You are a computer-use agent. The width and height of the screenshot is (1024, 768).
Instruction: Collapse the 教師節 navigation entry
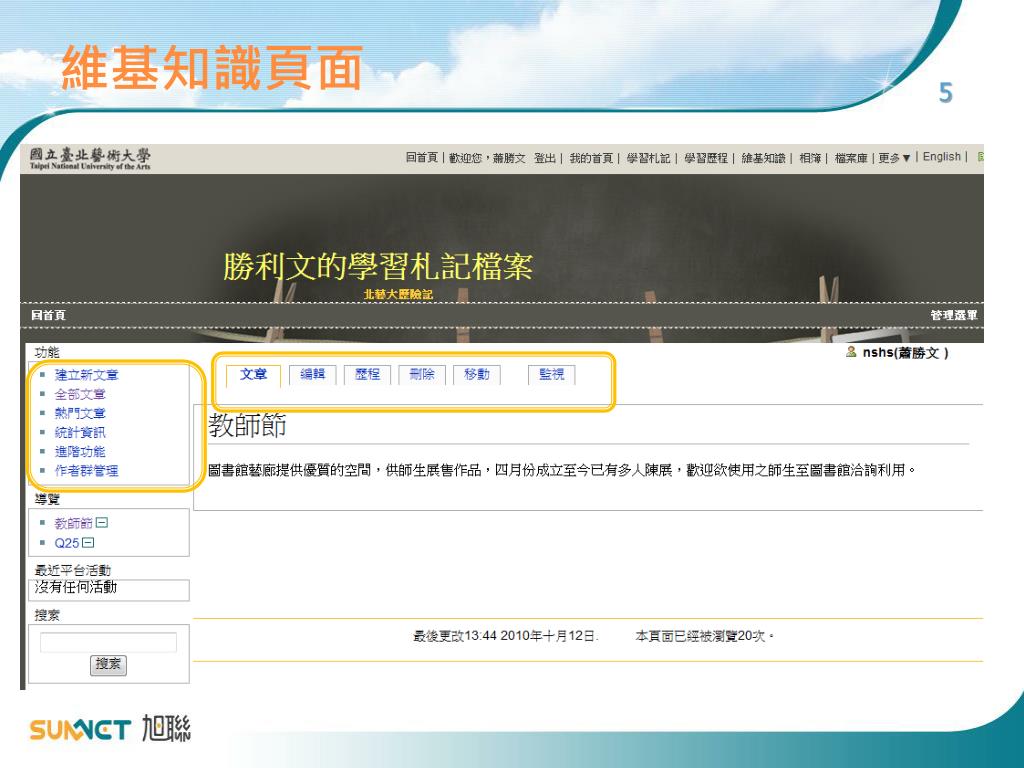pyautogui.click(x=102, y=523)
